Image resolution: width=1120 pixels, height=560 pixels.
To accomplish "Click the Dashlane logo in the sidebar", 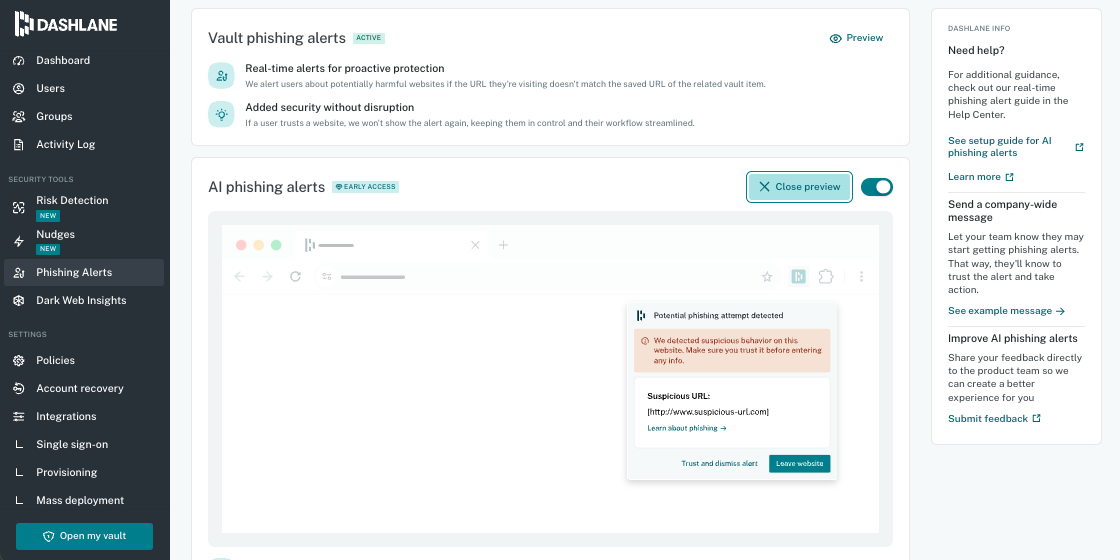I will click(66, 24).
